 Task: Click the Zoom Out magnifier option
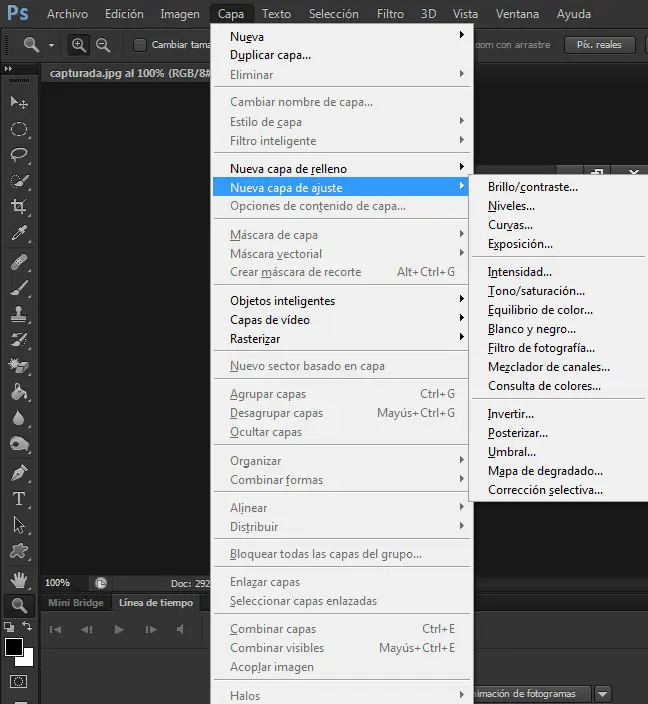pyautogui.click(x=103, y=45)
